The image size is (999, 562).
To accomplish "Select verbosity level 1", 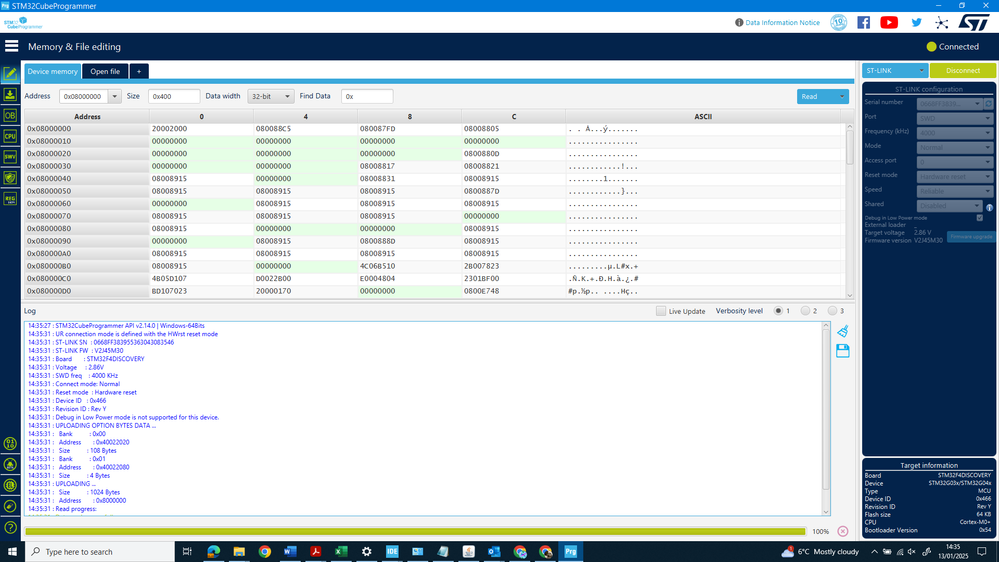I will [778, 311].
